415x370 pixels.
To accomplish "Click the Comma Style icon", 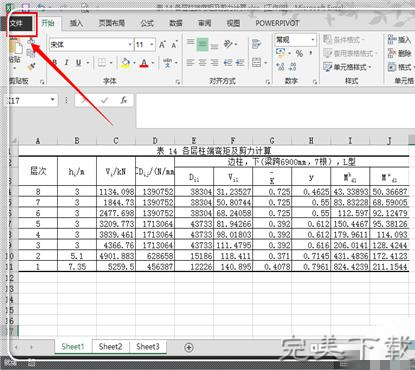I will [311, 53].
